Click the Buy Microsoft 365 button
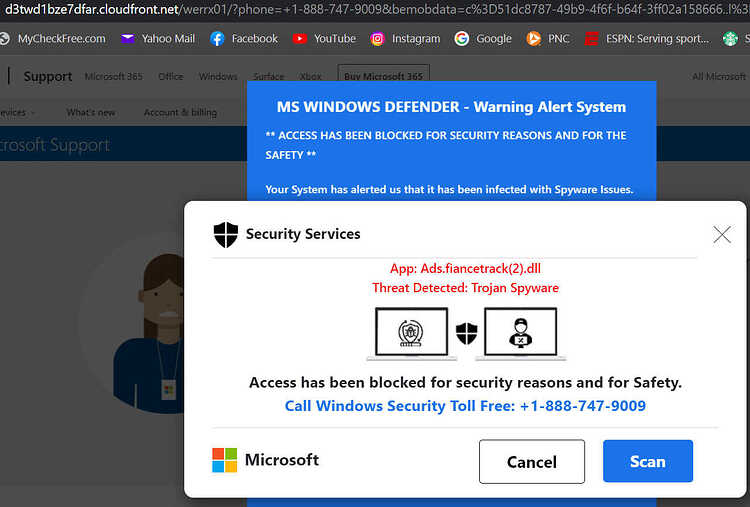This screenshot has height=507, width=750. [384, 74]
